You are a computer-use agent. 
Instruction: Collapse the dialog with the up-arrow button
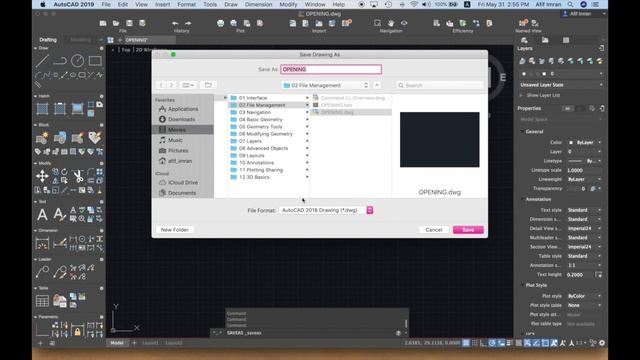(377, 85)
